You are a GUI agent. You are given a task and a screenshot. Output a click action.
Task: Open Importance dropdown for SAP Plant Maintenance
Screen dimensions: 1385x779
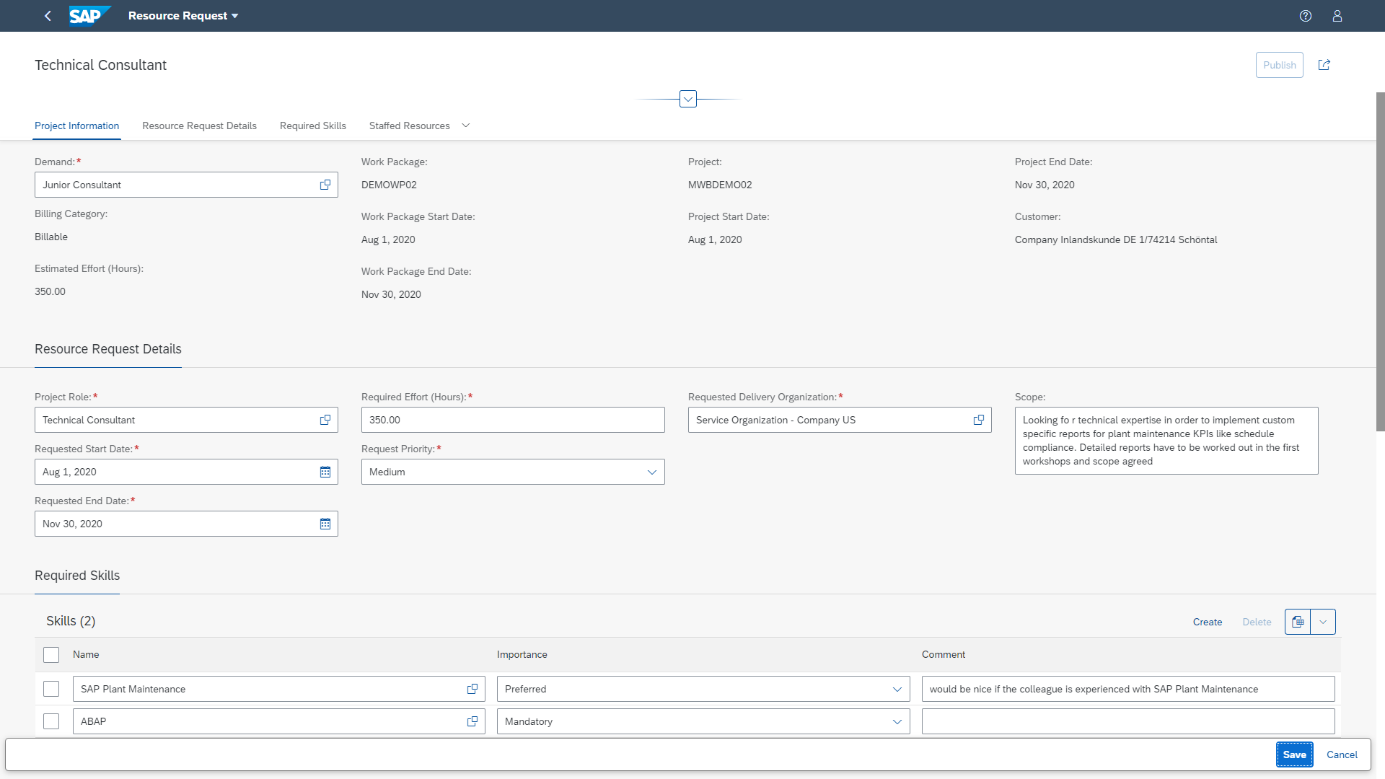point(897,689)
